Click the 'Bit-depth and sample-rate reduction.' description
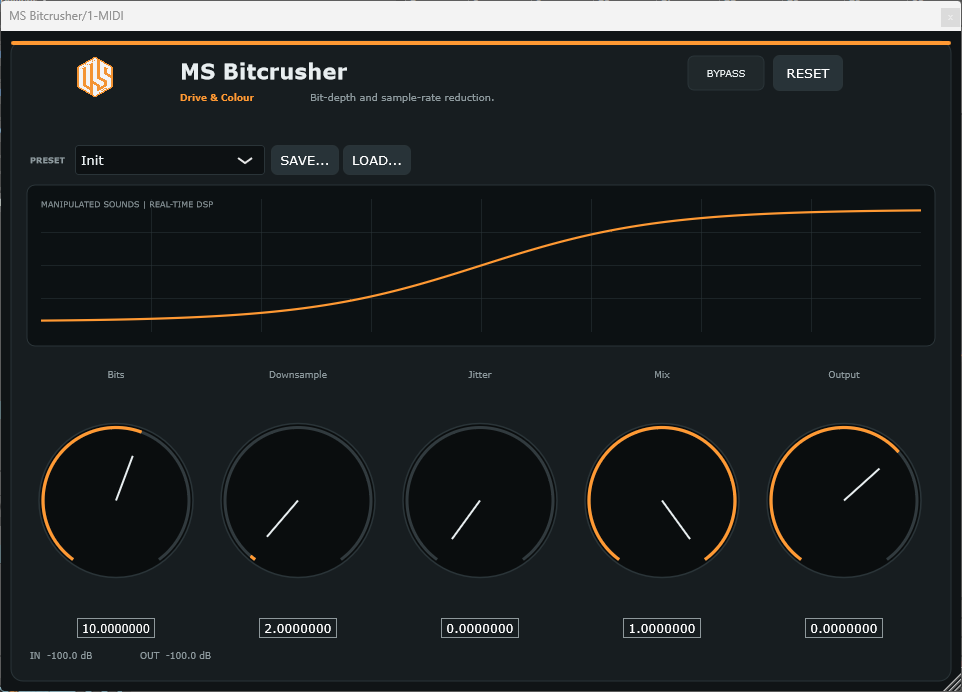The width and height of the screenshot is (962, 692). point(402,98)
